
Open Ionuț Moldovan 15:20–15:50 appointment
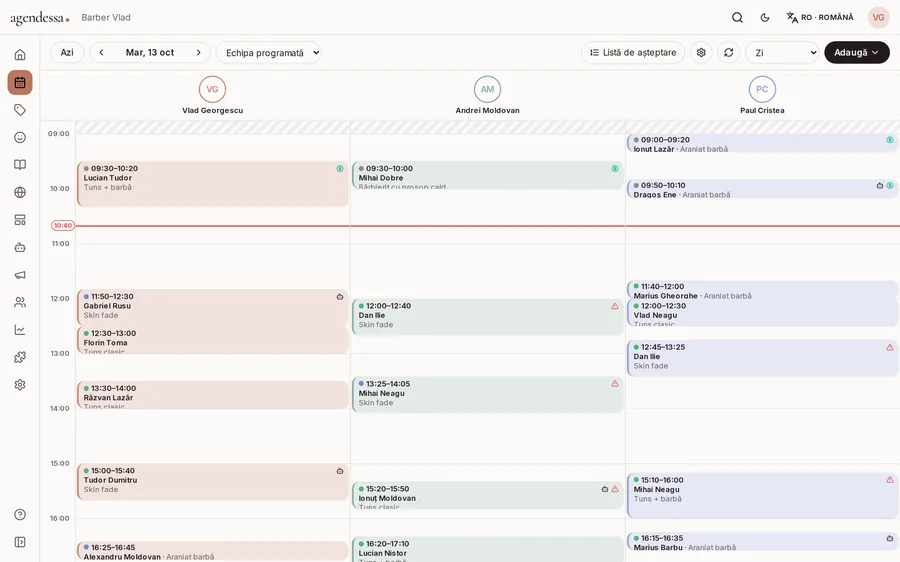tap(488, 495)
